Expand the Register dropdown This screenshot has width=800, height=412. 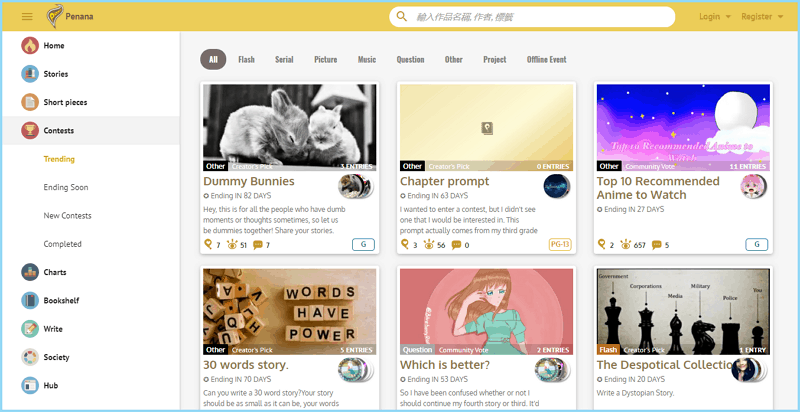[762, 17]
